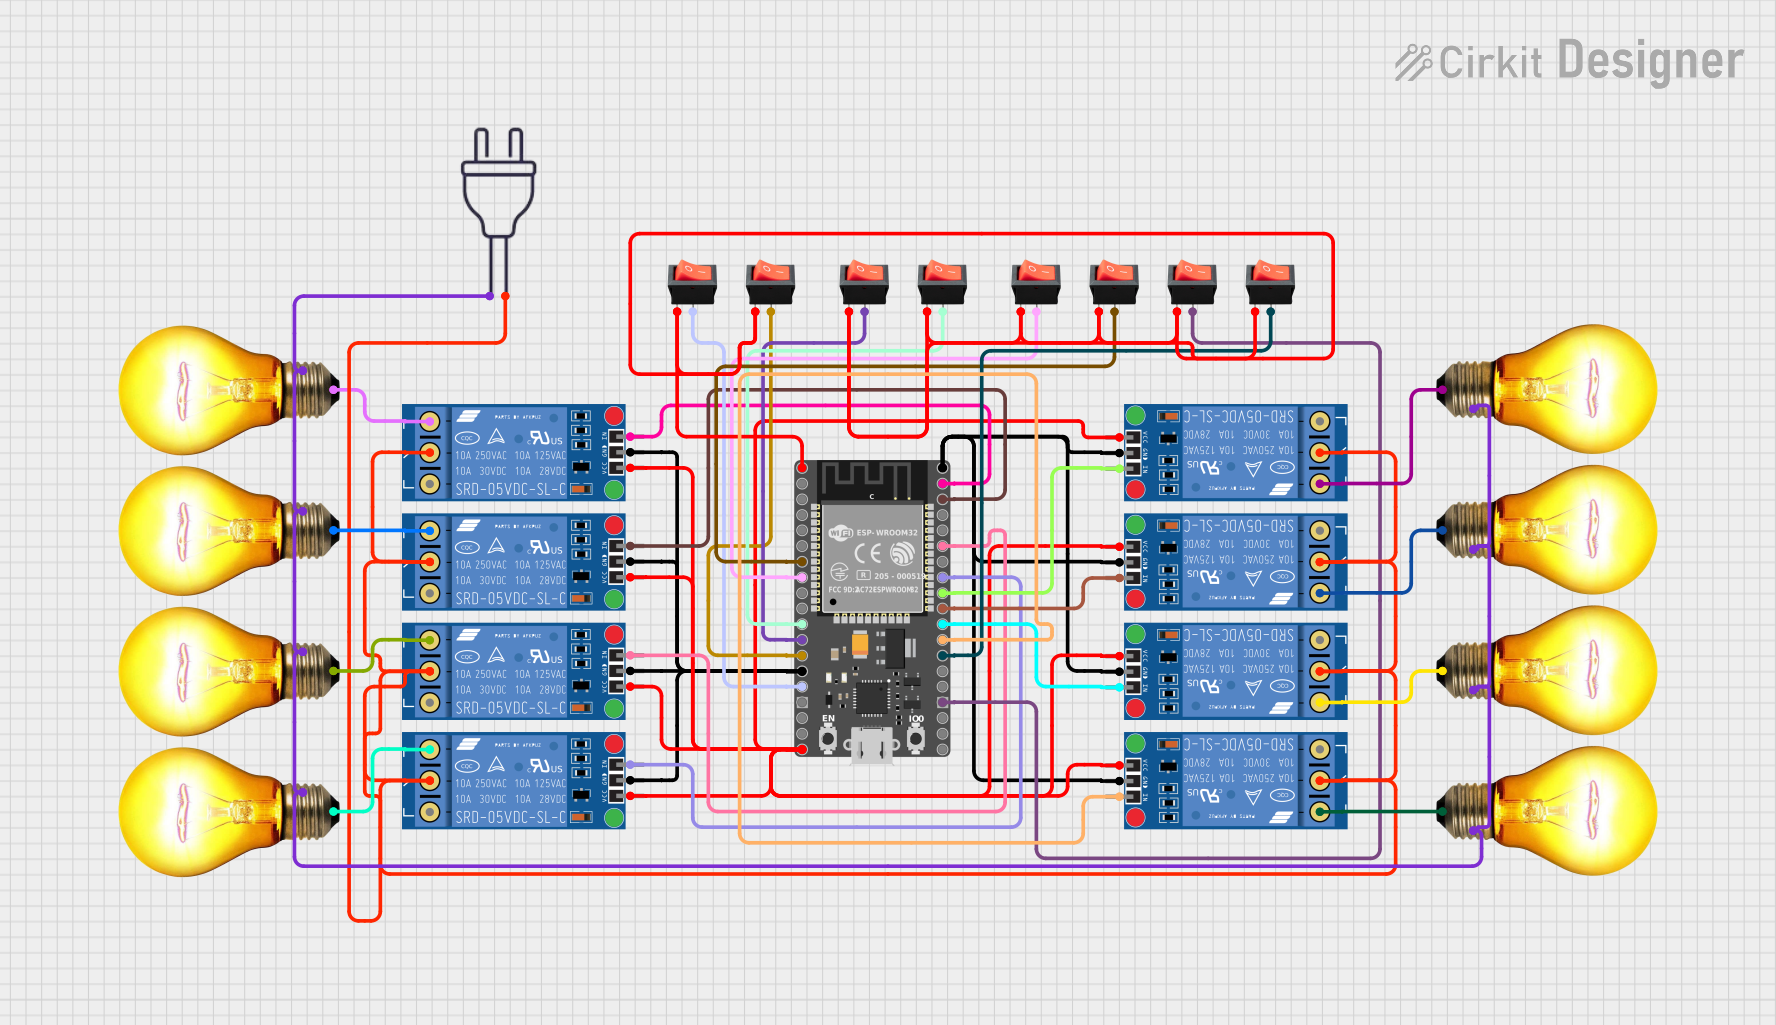1776x1025 pixels.
Task: Select the second bulb in right column
Action: coord(1547,530)
